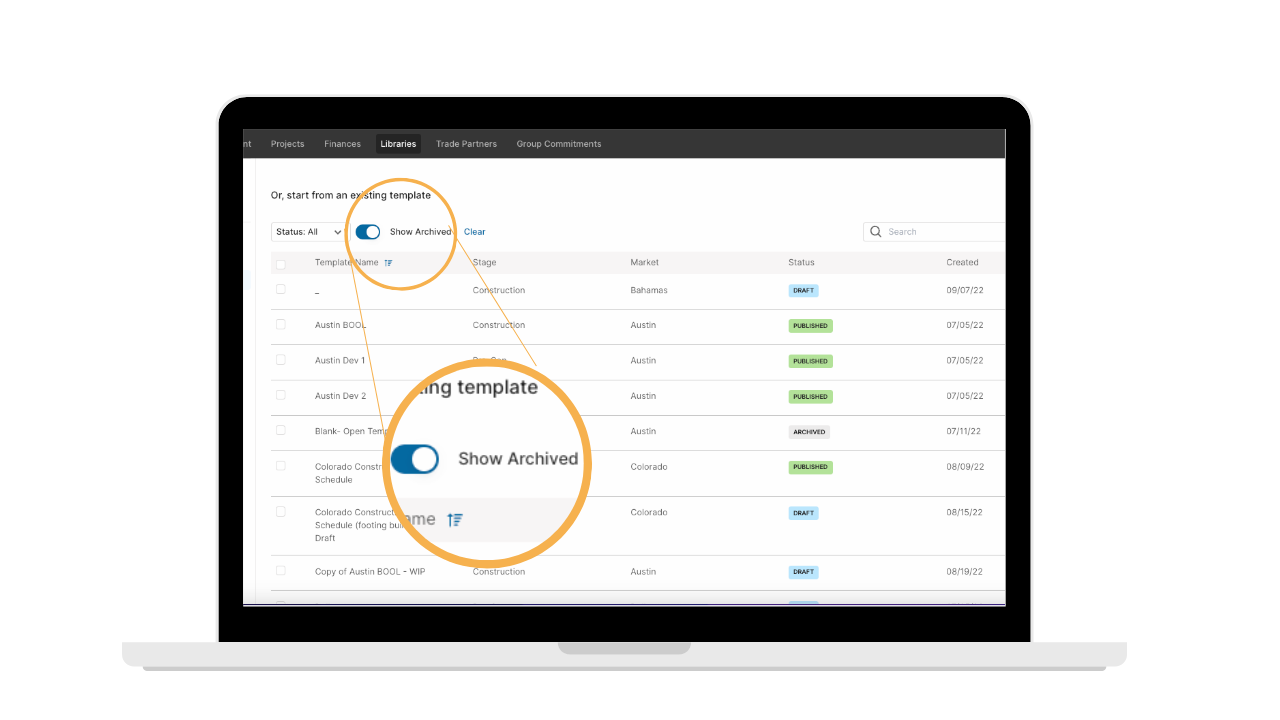Switch to the Projects tab
The image size is (1280, 720).
pos(287,144)
